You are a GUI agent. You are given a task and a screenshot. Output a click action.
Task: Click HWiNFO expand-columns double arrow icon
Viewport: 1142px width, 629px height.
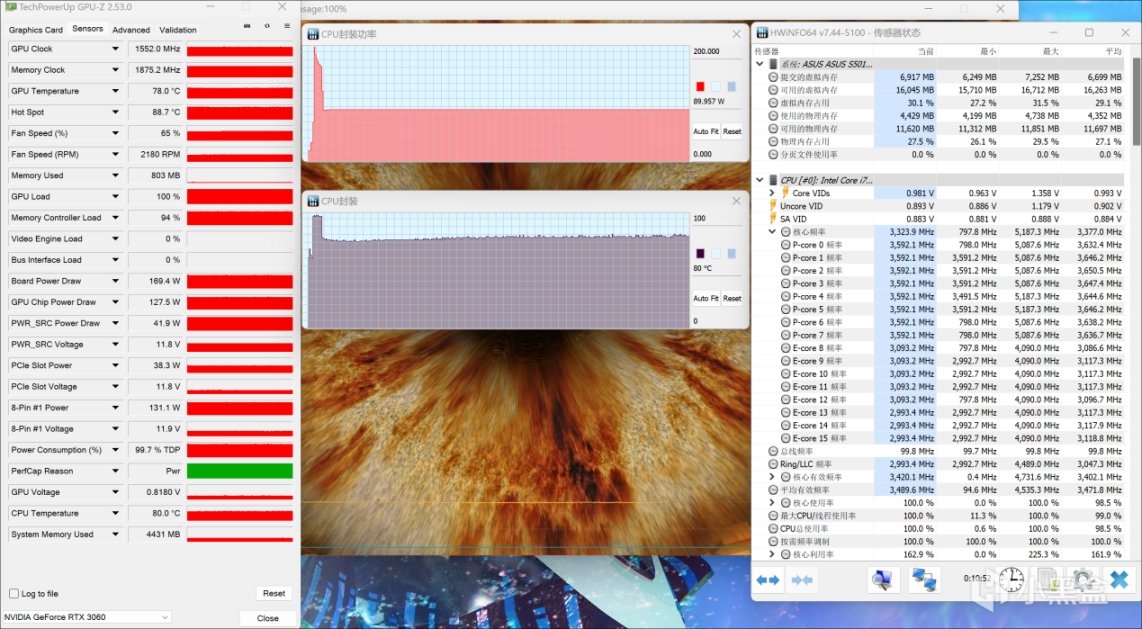tap(768, 580)
